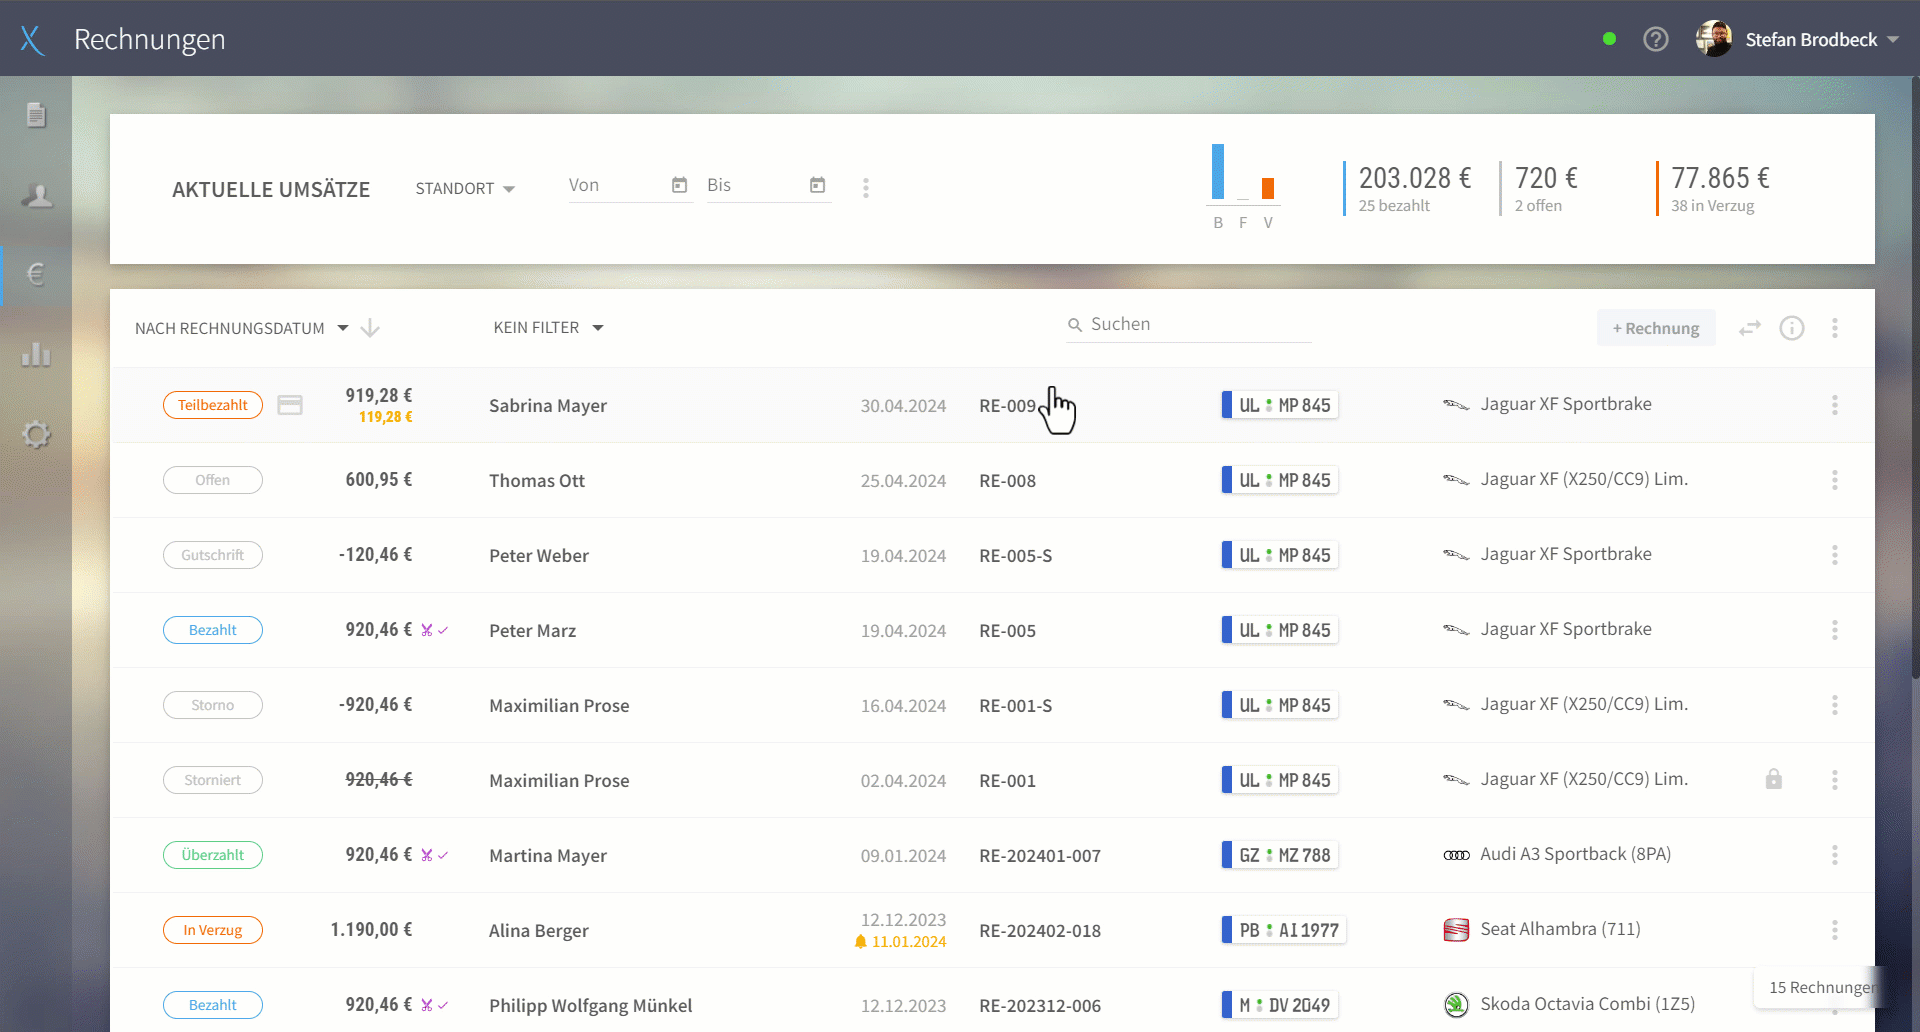The height and width of the screenshot is (1032, 1920).
Task: Click the blue B bar in chart
Action: pos(1218,172)
